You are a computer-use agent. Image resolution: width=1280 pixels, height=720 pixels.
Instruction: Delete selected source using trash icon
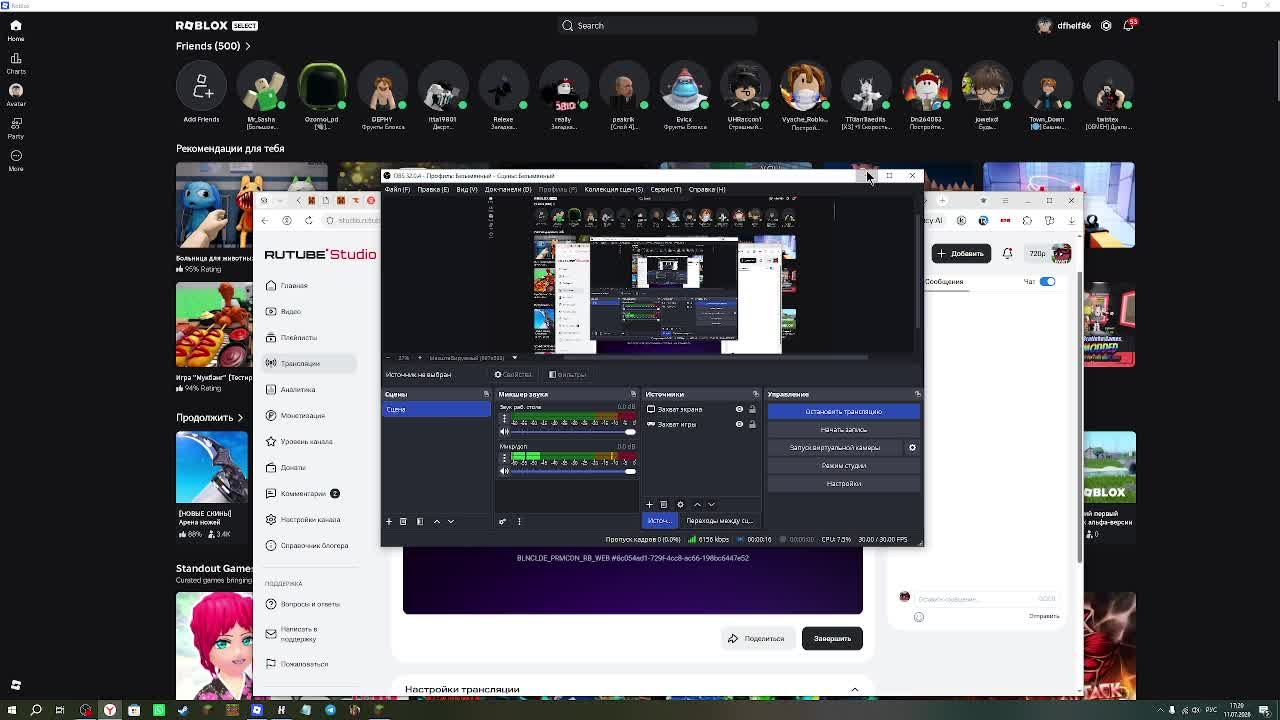point(663,504)
